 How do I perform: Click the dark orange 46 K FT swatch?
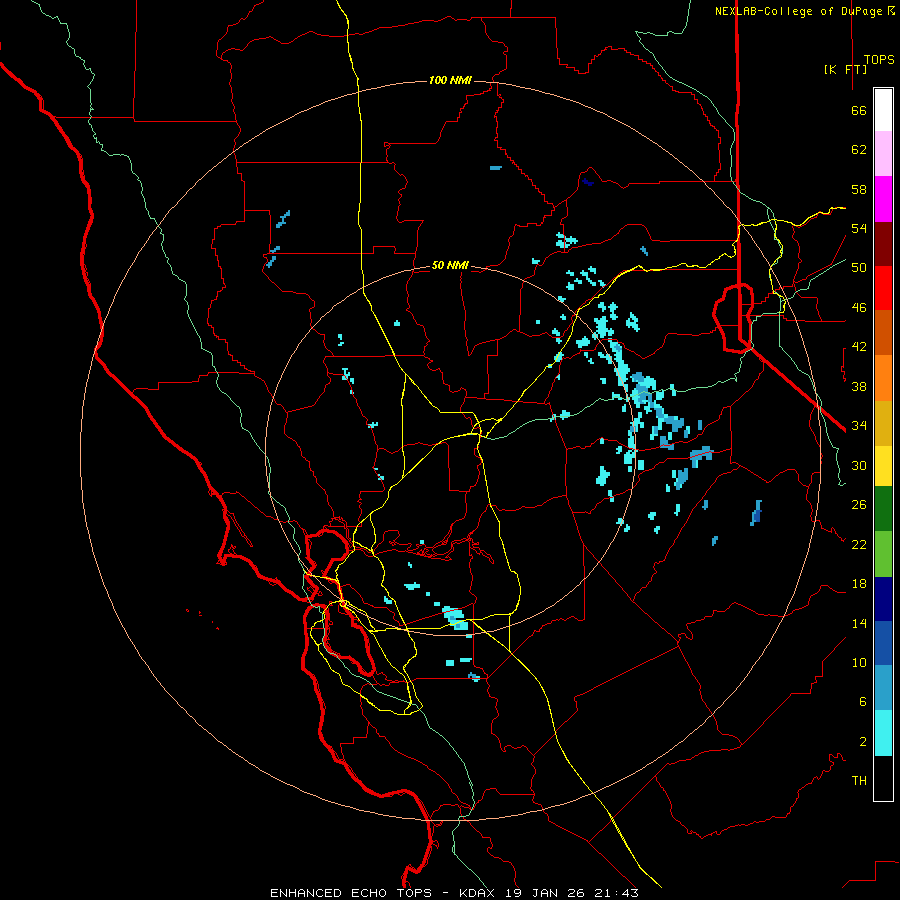pos(883,332)
